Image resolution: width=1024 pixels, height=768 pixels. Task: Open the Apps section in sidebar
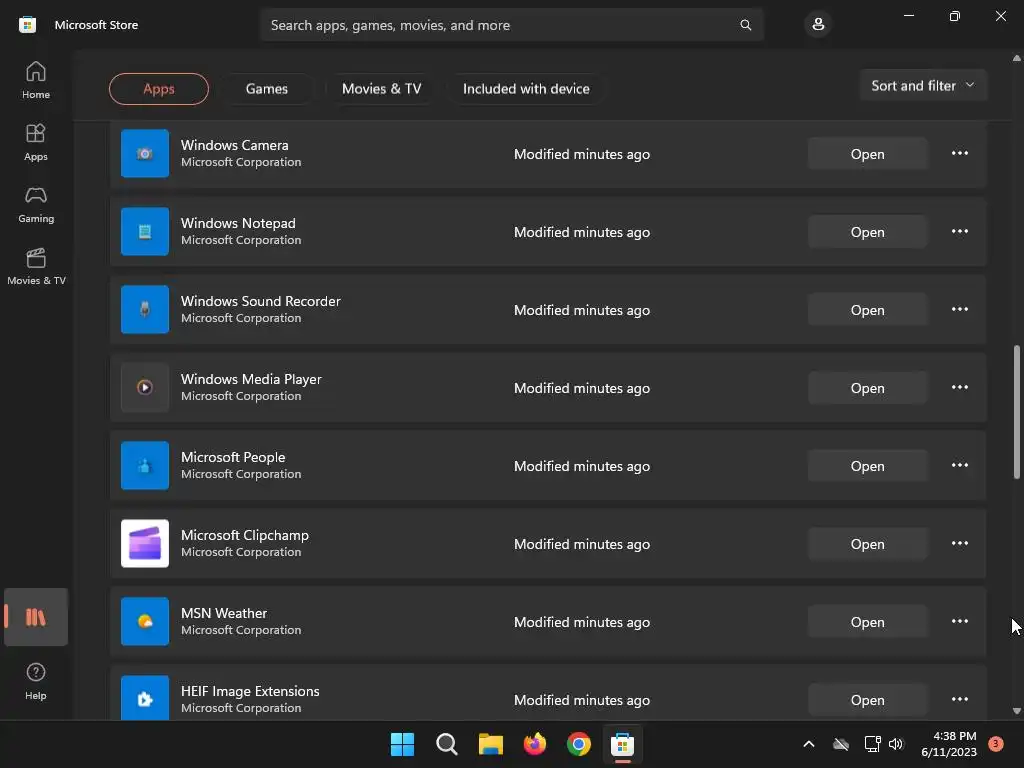pos(36,142)
